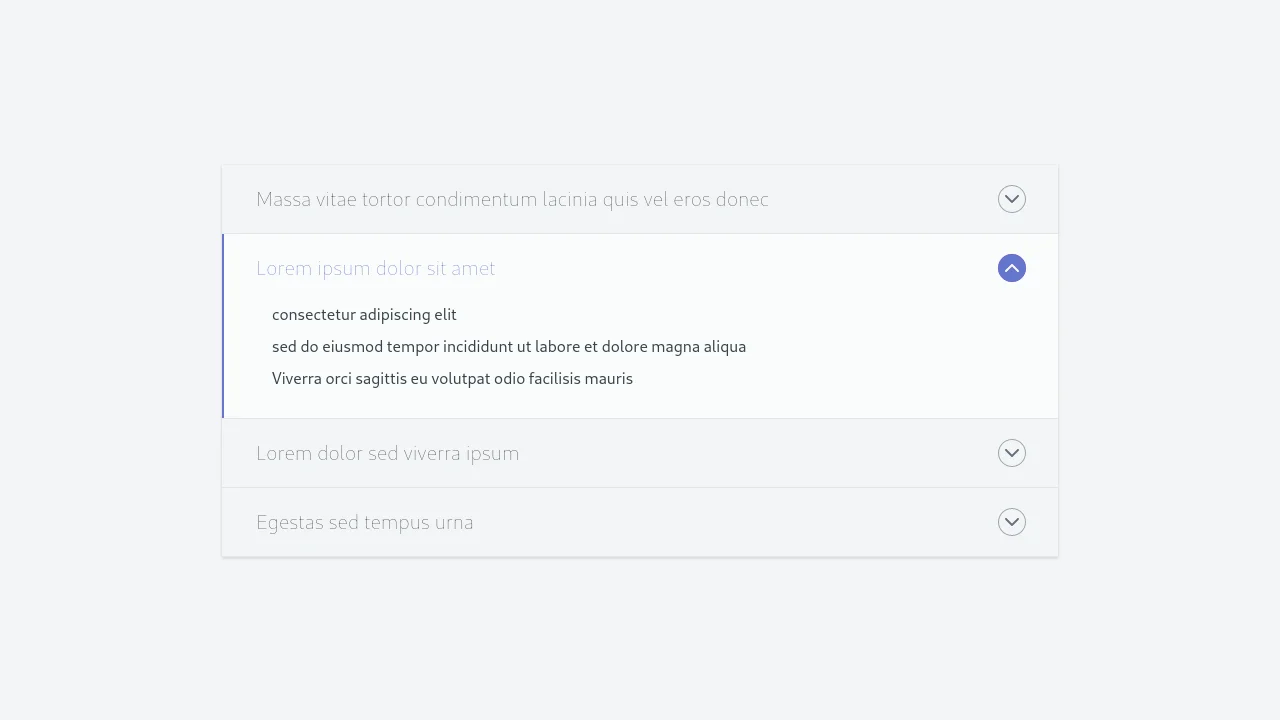Click the Viverra orci sagittis eu volutpat line
The image size is (1280, 720).
click(x=452, y=379)
